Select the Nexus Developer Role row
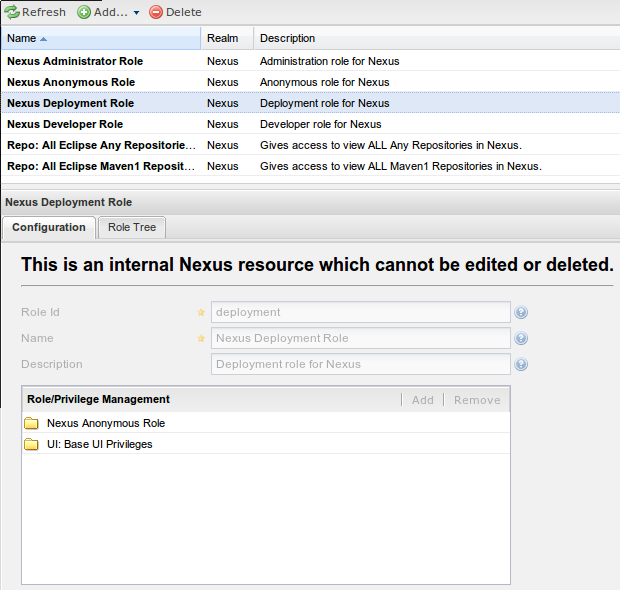 pos(310,124)
